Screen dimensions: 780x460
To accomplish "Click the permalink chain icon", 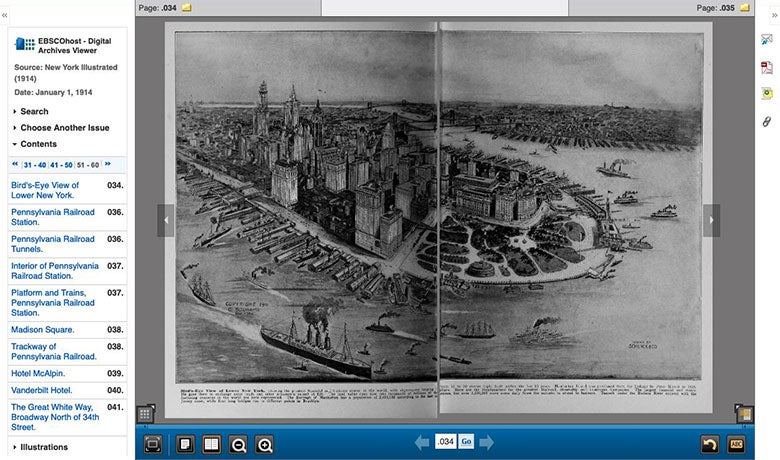I will [767, 121].
